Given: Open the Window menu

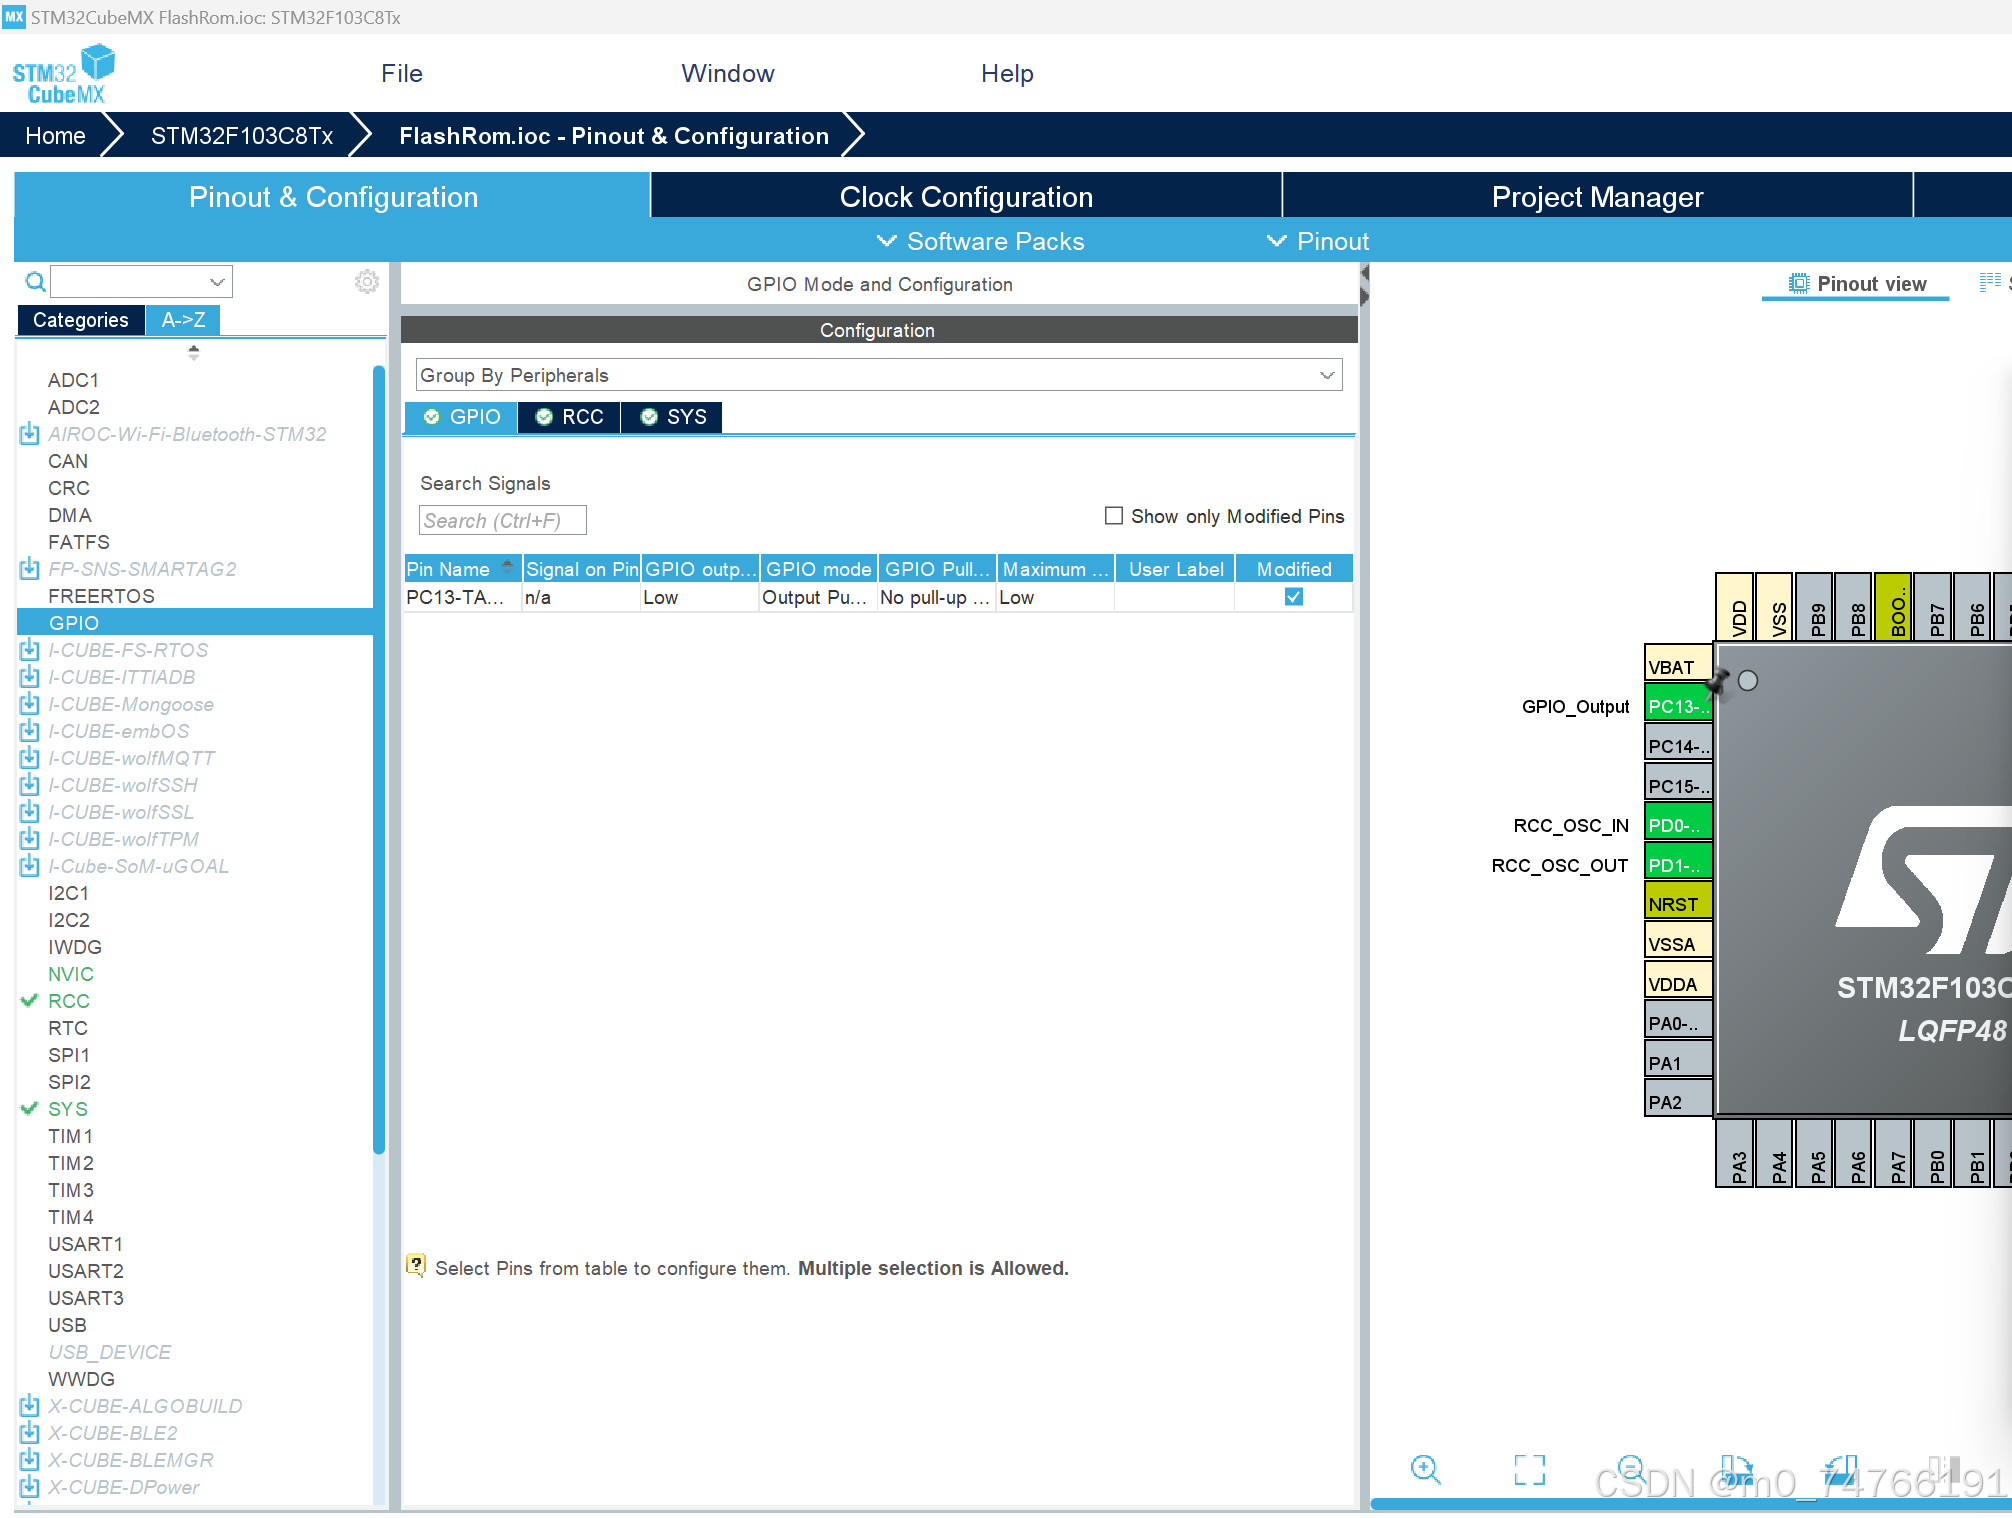Looking at the screenshot, I should coord(728,73).
